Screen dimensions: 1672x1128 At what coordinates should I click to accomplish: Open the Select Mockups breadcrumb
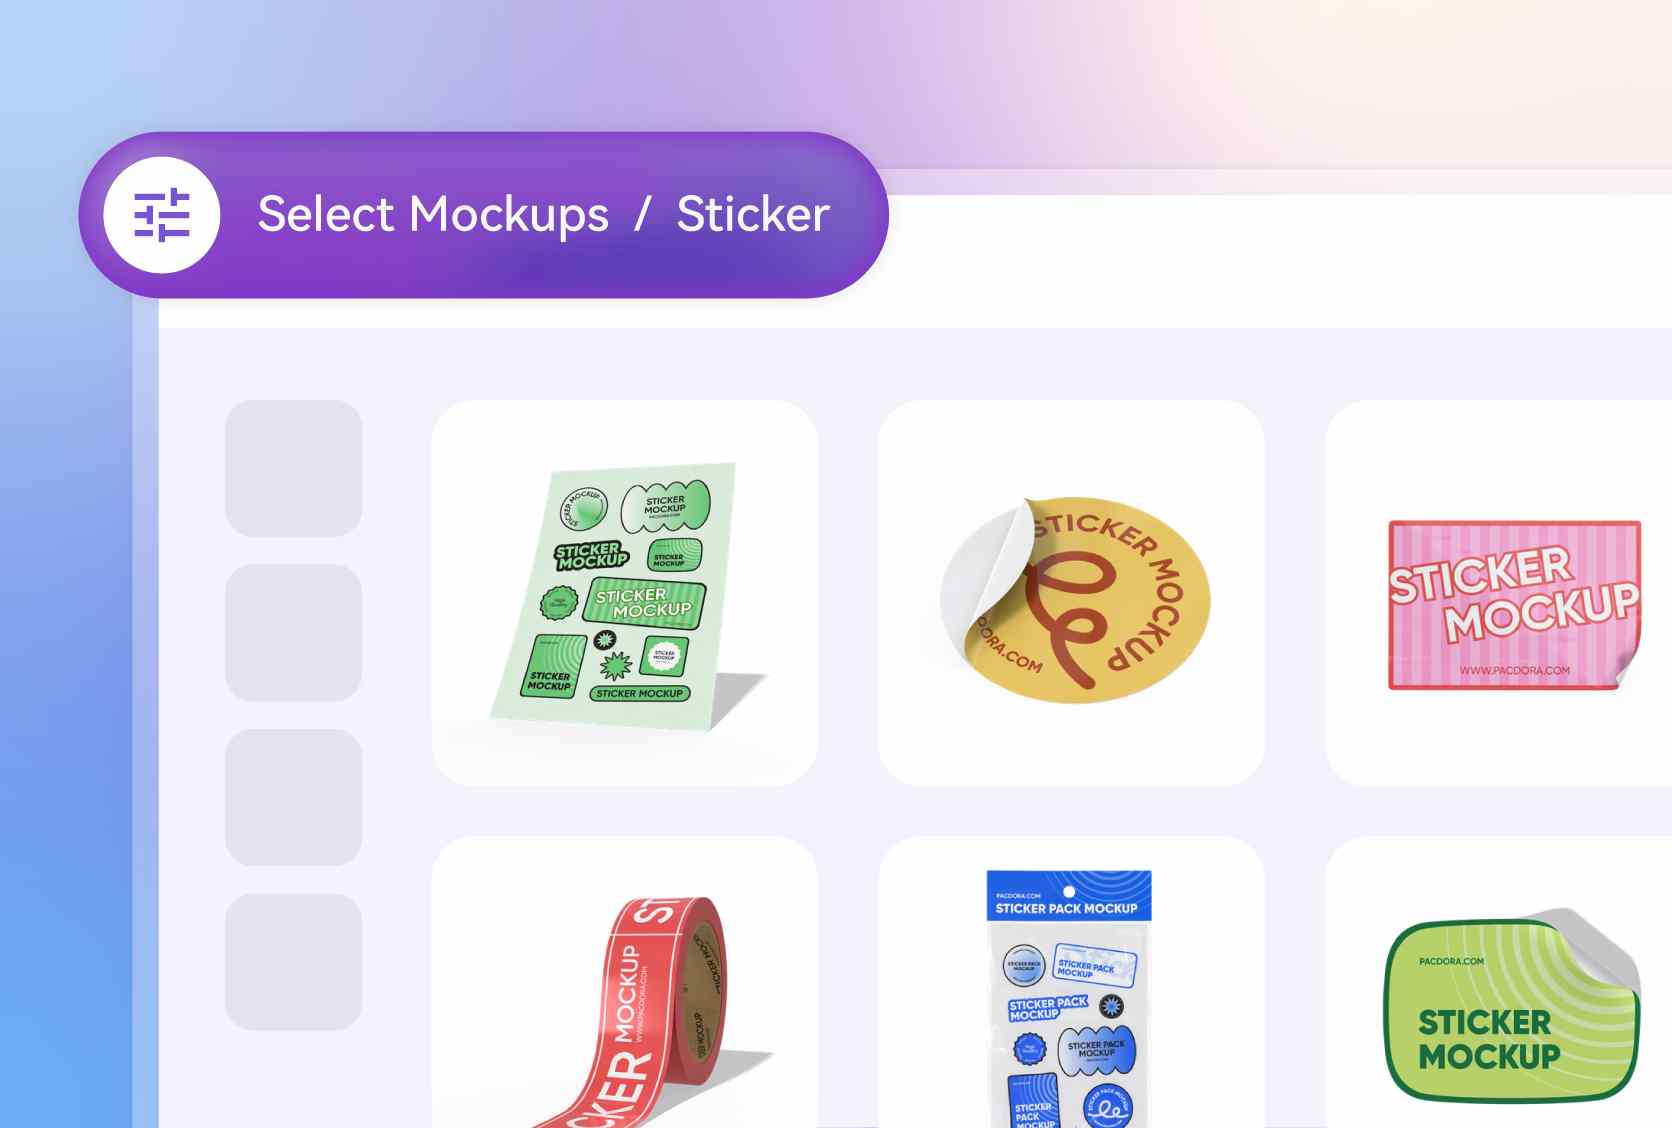click(433, 214)
